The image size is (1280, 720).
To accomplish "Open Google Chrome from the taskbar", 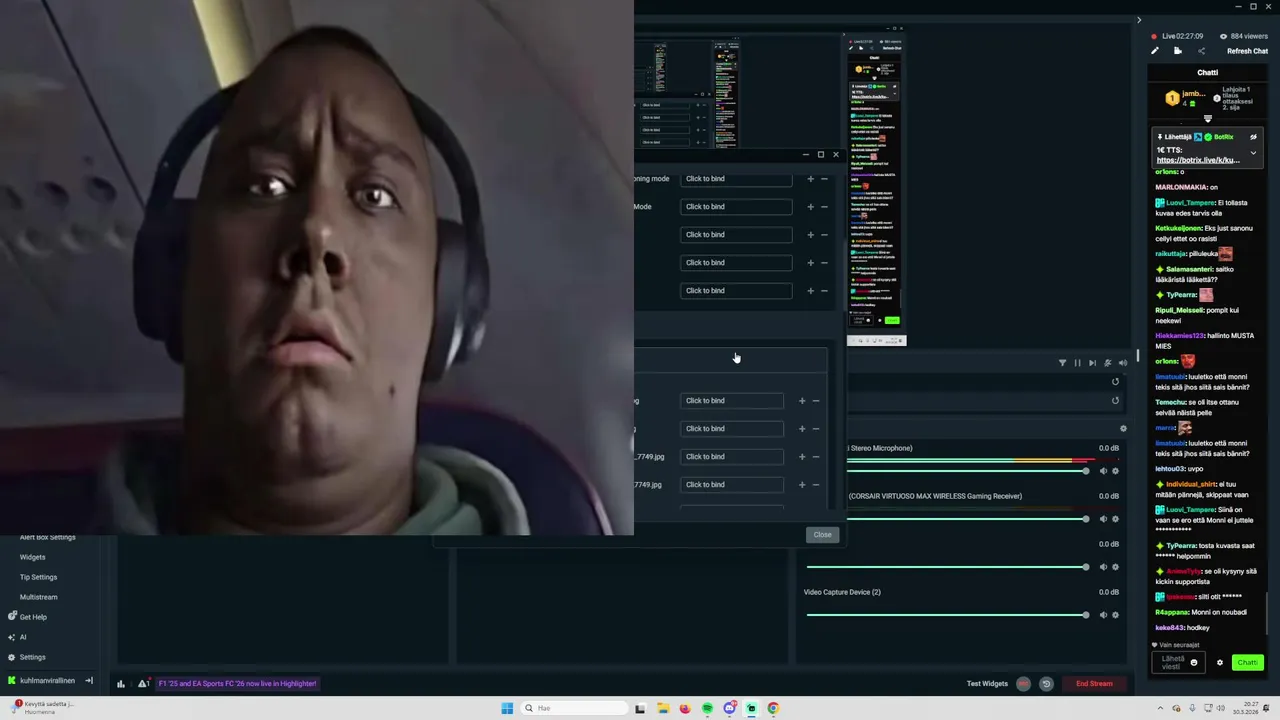I will pos(773,708).
